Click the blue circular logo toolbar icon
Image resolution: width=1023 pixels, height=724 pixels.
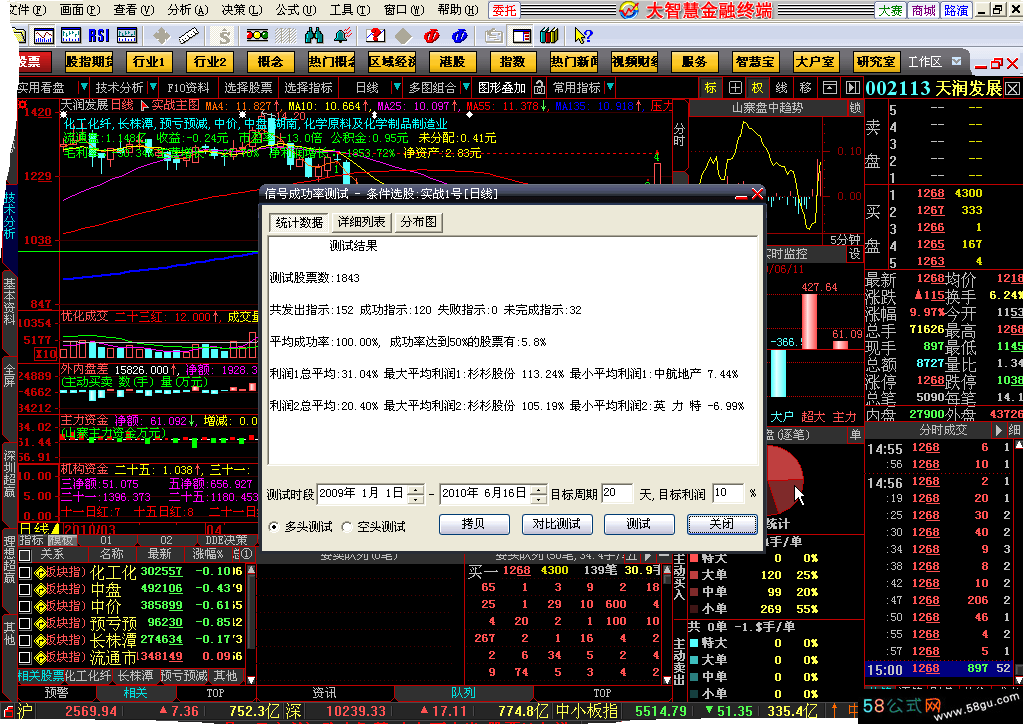[459, 36]
